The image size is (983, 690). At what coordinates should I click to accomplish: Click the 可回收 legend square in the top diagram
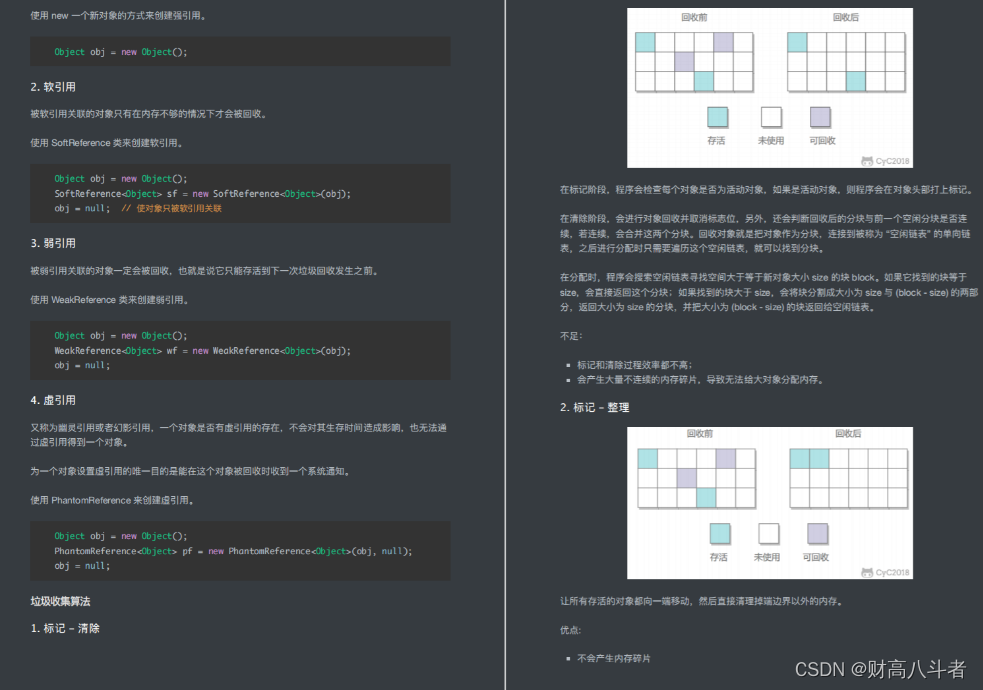pyautogui.click(x=821, y=115)
